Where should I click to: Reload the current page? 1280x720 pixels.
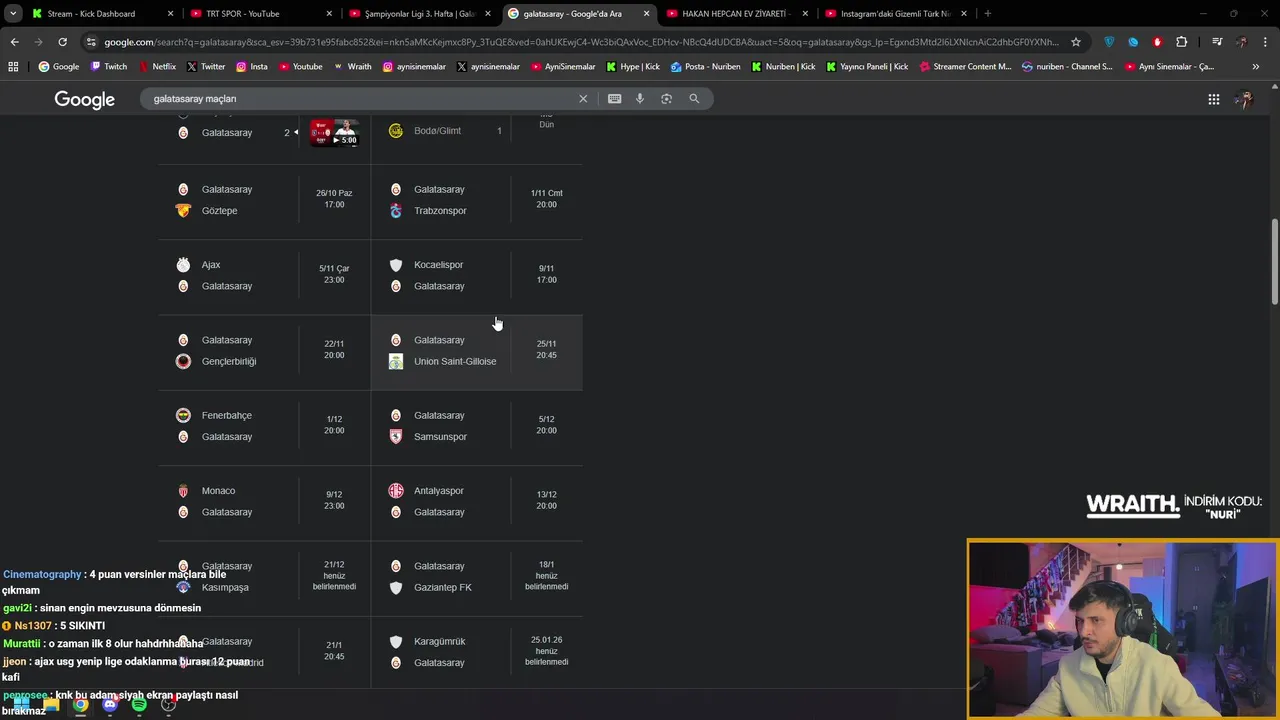pos(62,42)
